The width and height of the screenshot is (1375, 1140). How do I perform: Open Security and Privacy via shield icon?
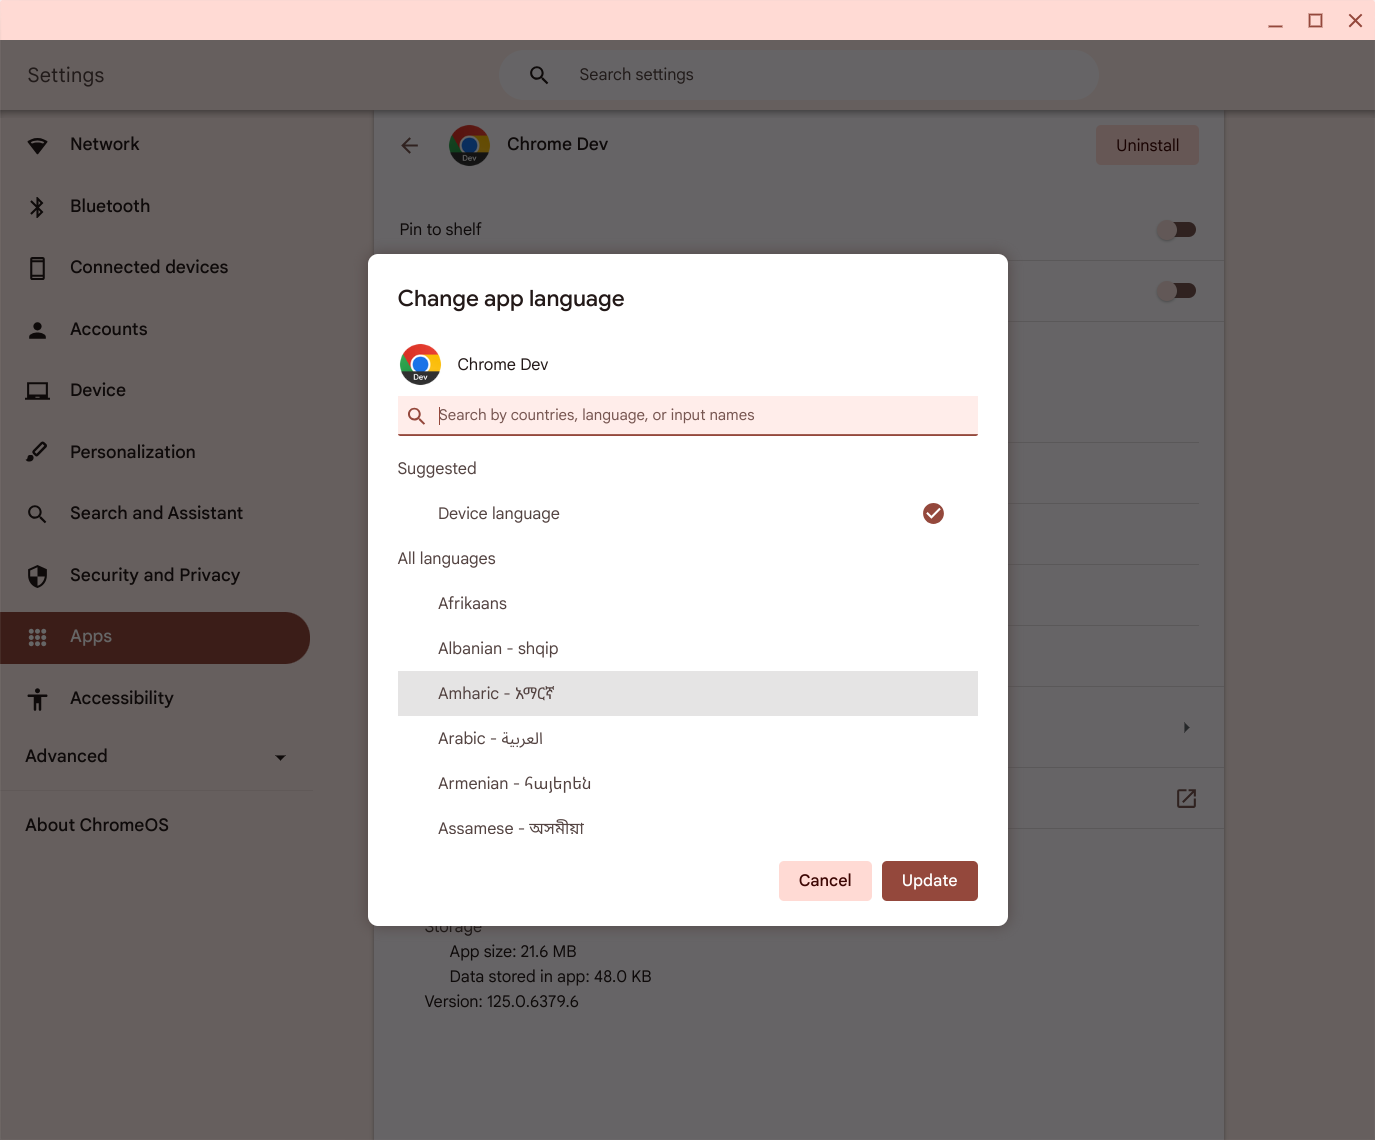click(38, 576)
